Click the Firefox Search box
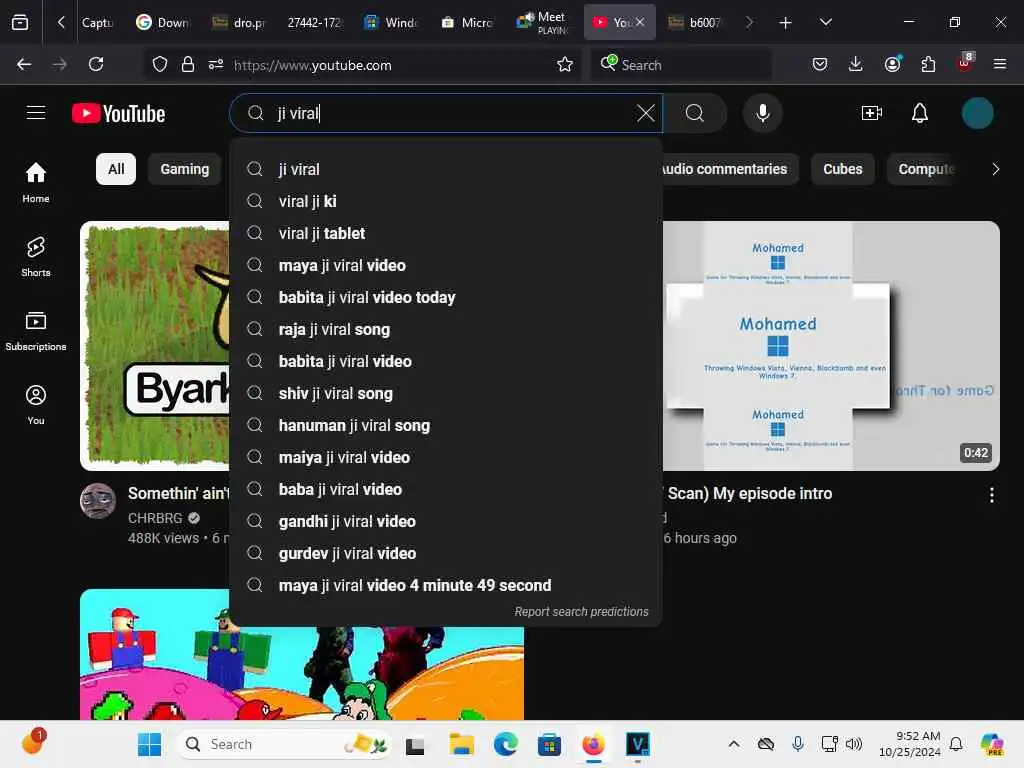 coord(680,65)
